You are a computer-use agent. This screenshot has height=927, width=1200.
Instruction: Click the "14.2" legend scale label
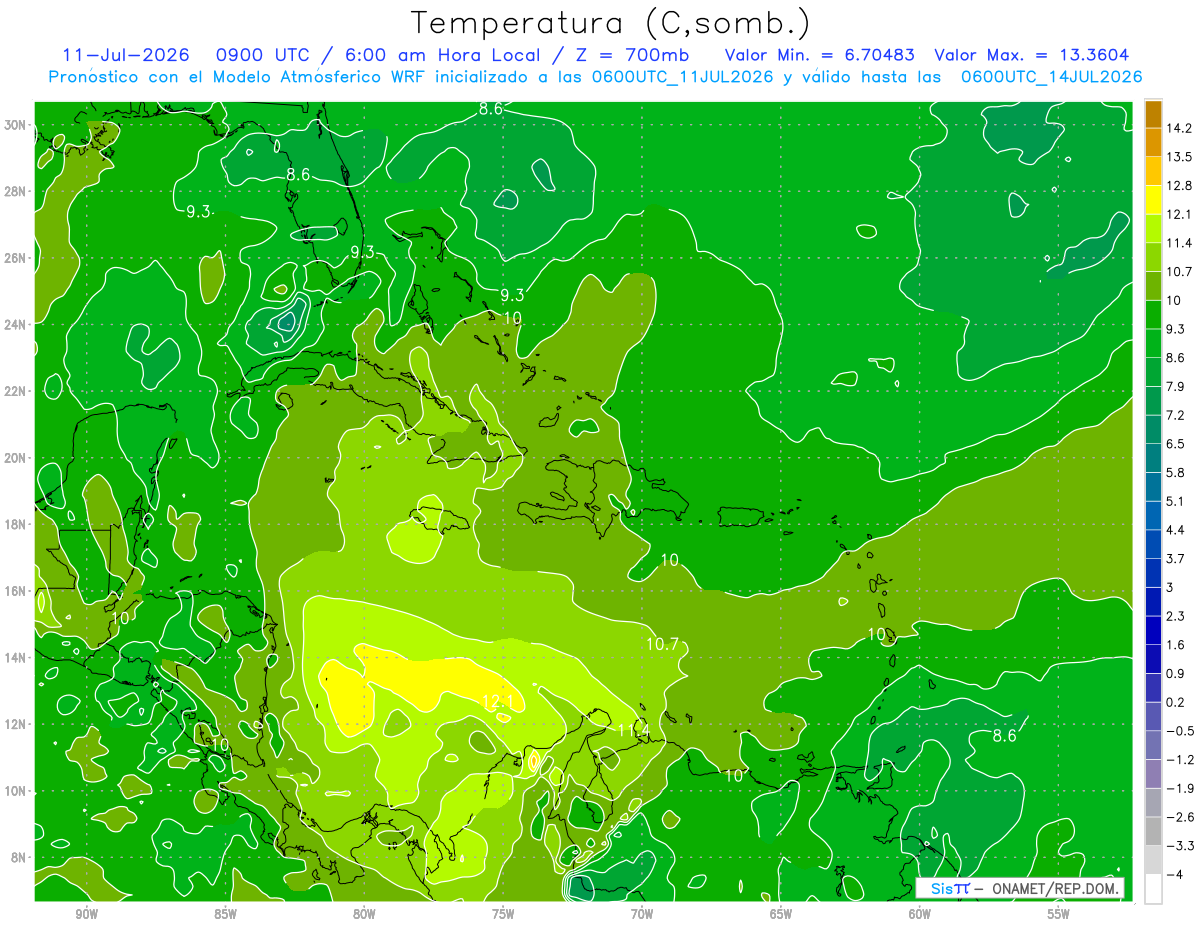coord(1179,128)
